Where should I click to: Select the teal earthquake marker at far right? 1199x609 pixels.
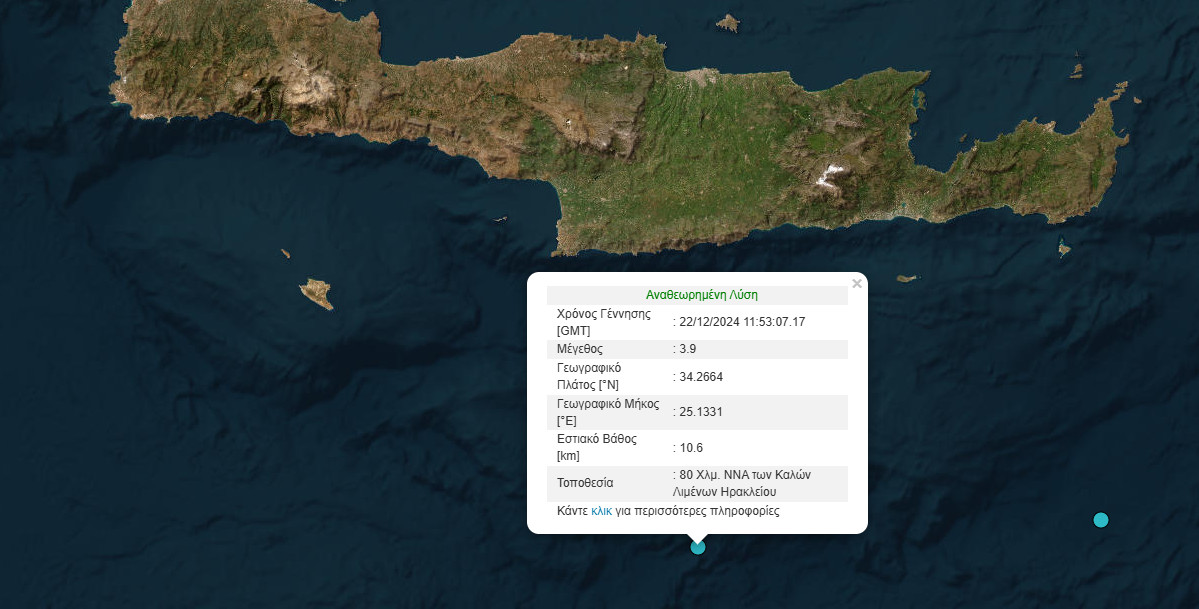click(x=1101, y=519)
